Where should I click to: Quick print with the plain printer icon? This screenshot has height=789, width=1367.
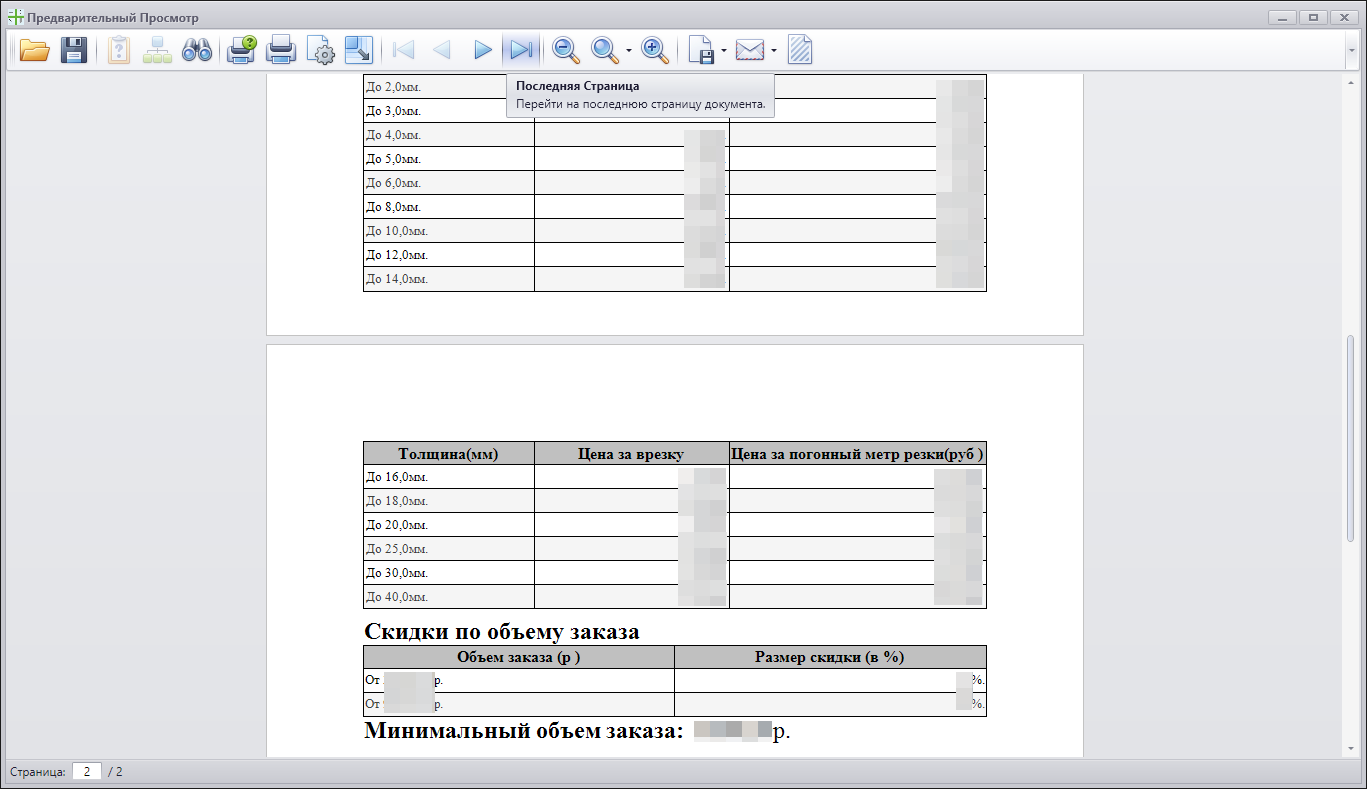click(x=281, y=50)
